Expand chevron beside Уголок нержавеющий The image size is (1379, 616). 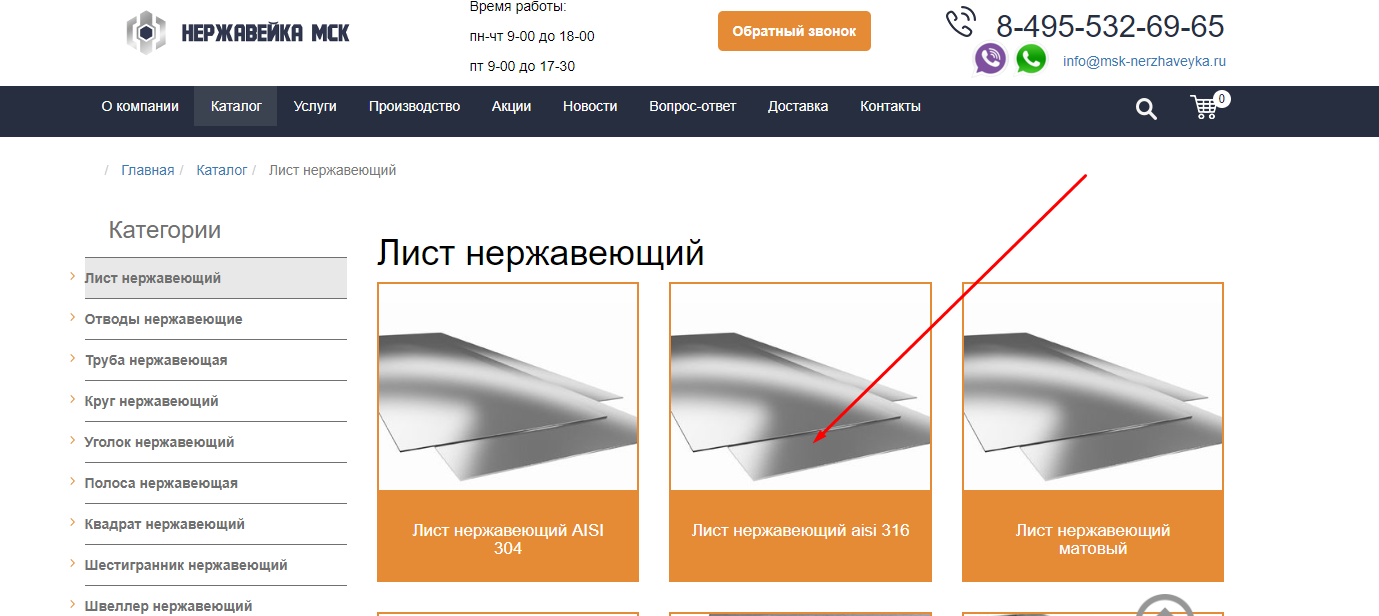(x=73, y=440)
